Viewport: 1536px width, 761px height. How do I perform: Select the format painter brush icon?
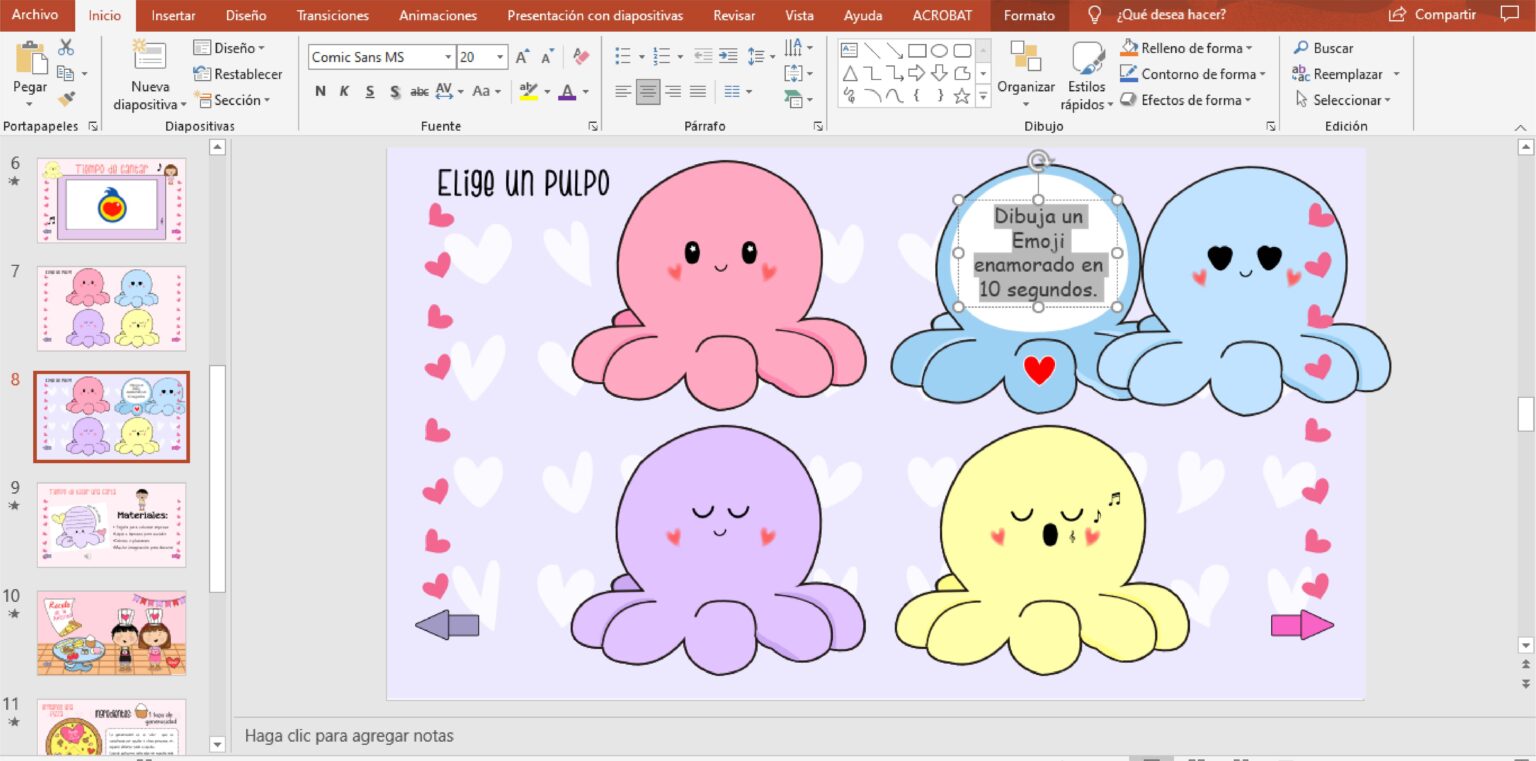pyautogui.click(x=66, y=99)
